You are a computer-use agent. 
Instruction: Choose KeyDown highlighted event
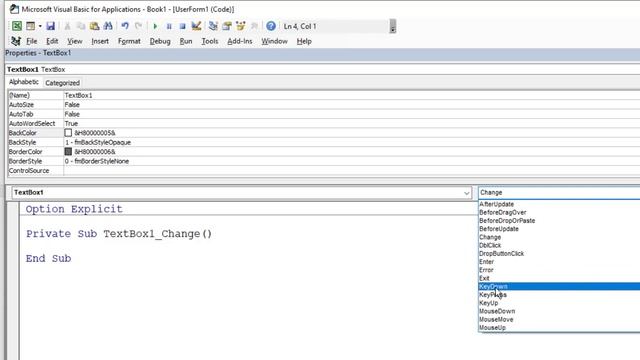(x=559, y=287)
